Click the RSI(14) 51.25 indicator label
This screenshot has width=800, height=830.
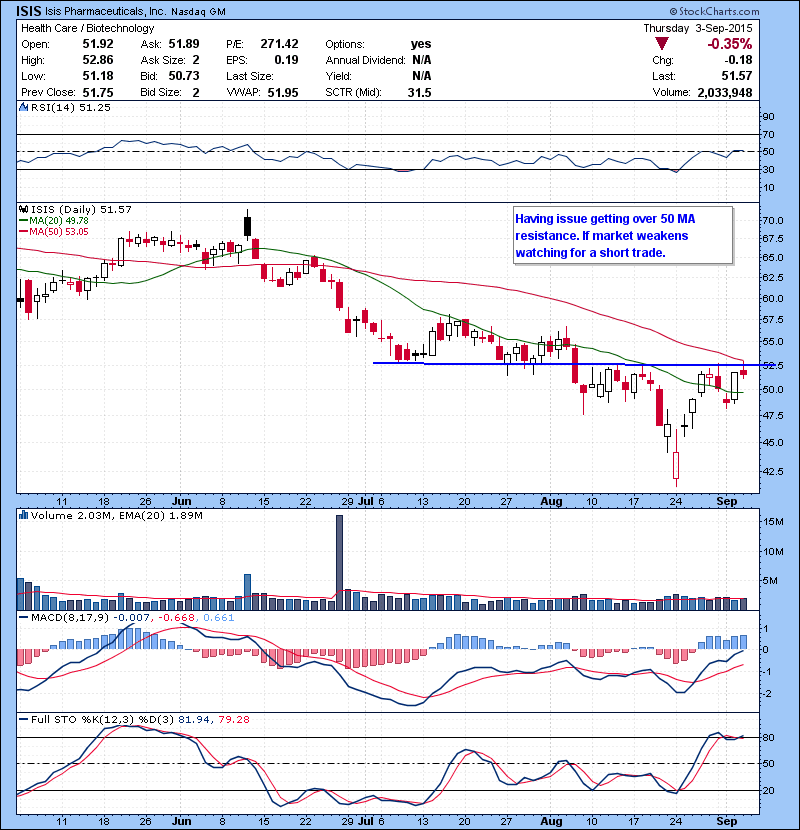pos(71,107)
